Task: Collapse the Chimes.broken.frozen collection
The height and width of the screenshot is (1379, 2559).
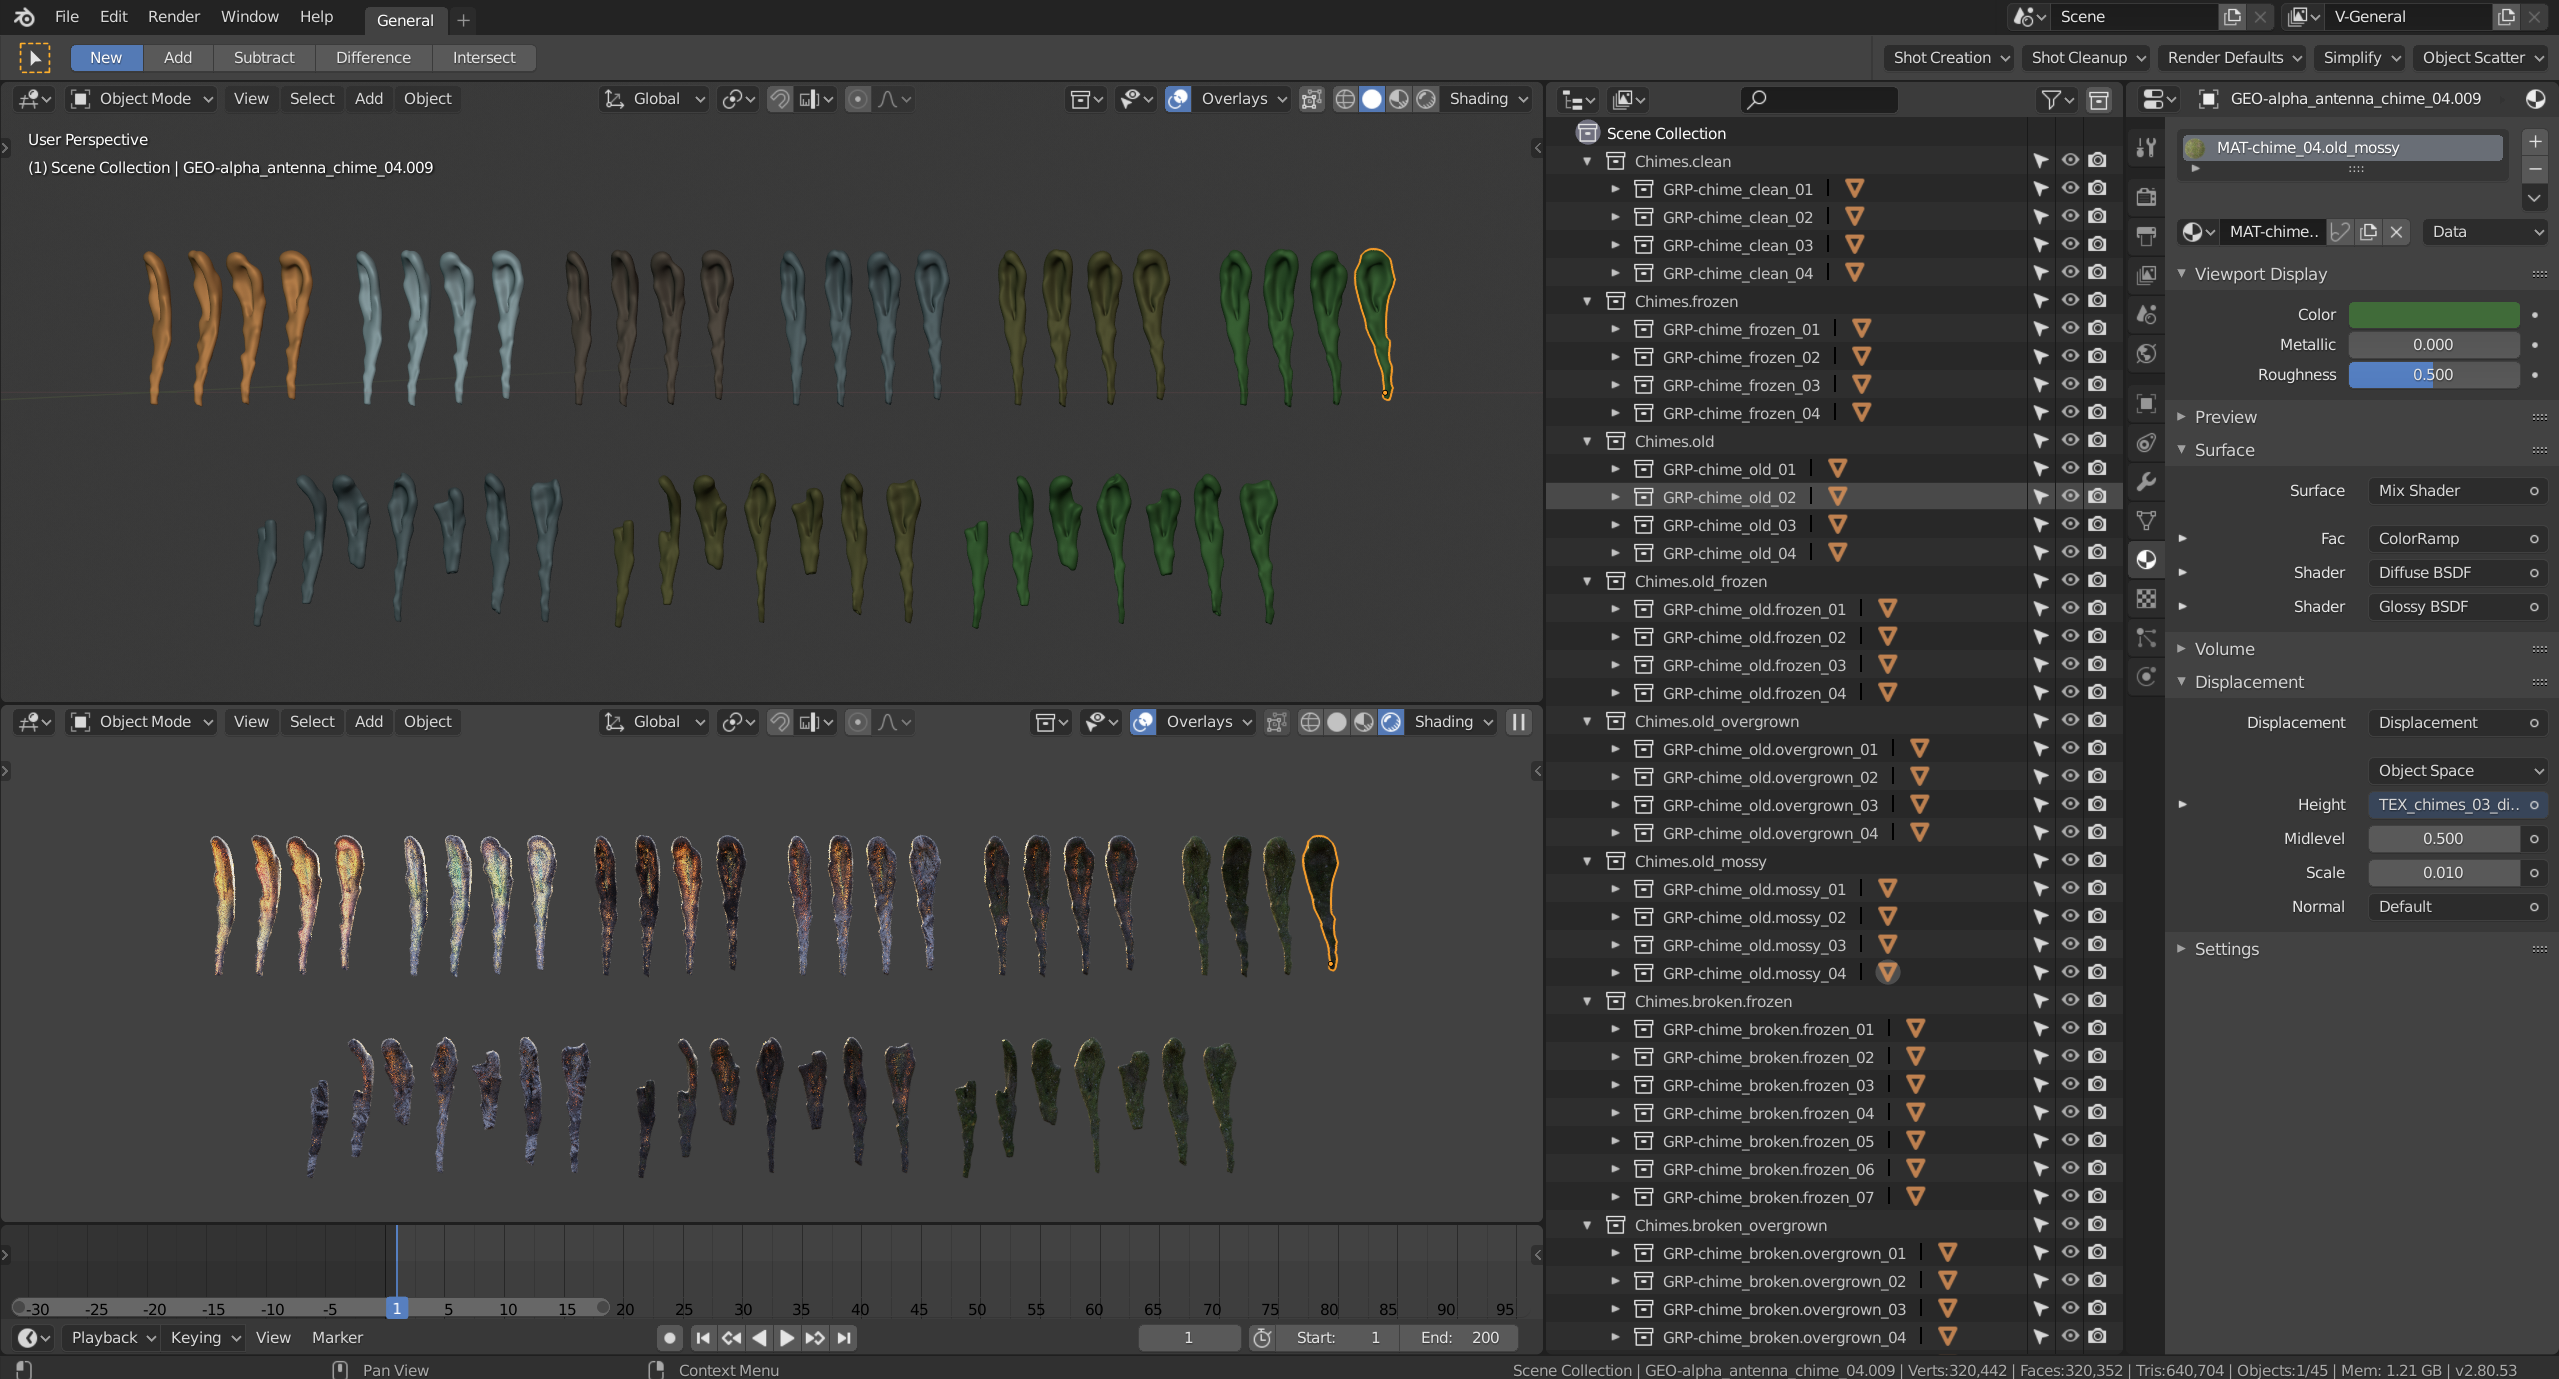Action: point(1589,1001)
